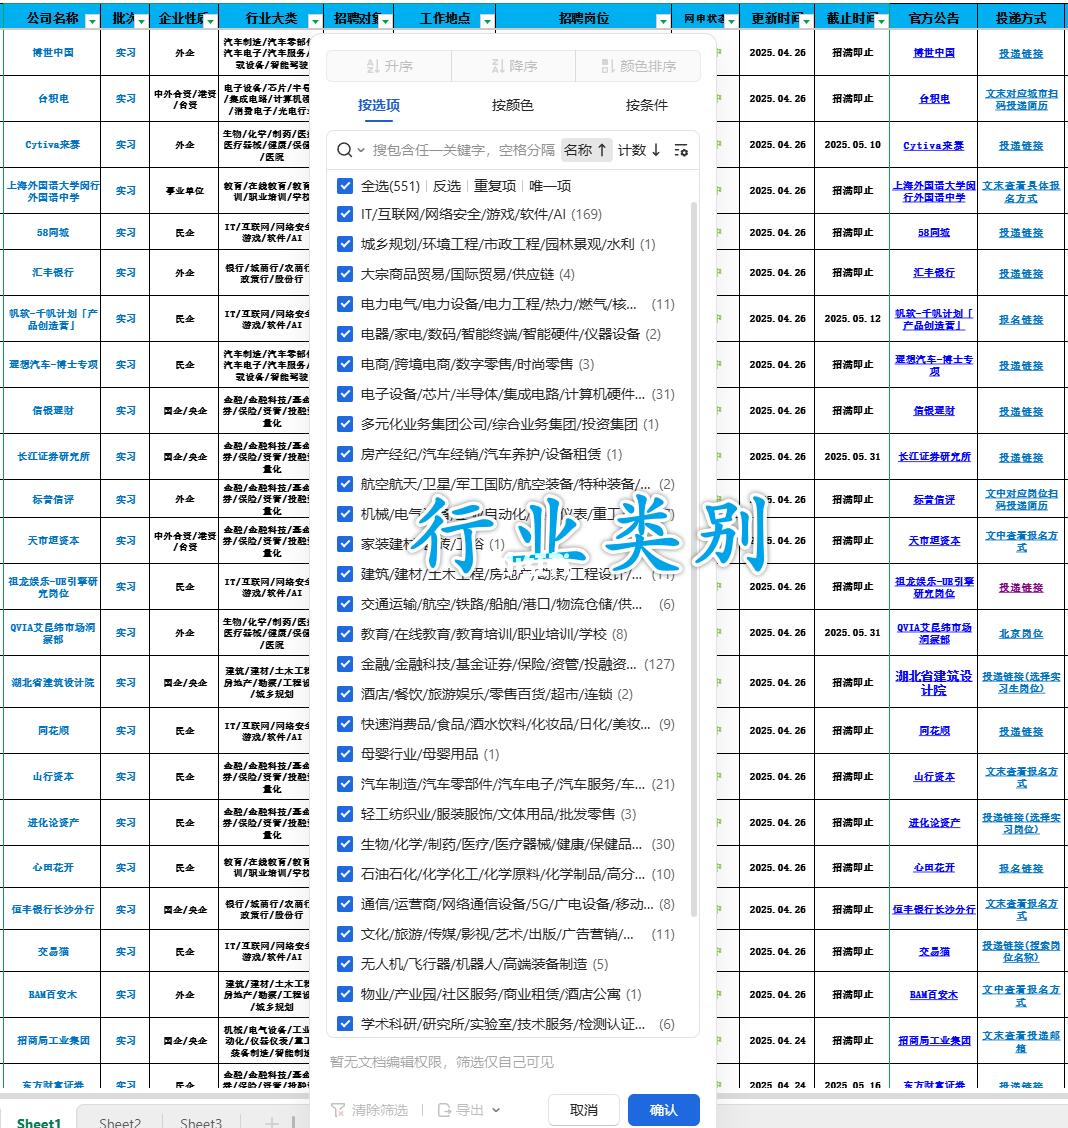Uncheck 母婴行业/母婴用品 checkbox
This screenshot has width=1068, height=1128.
tap(345, 754)
